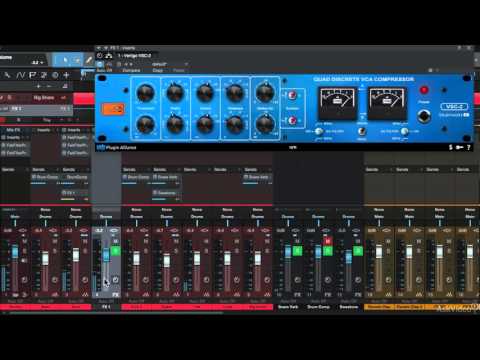Click the Snare Verb channel fader handle
The image size is (480, 360).
288,251
